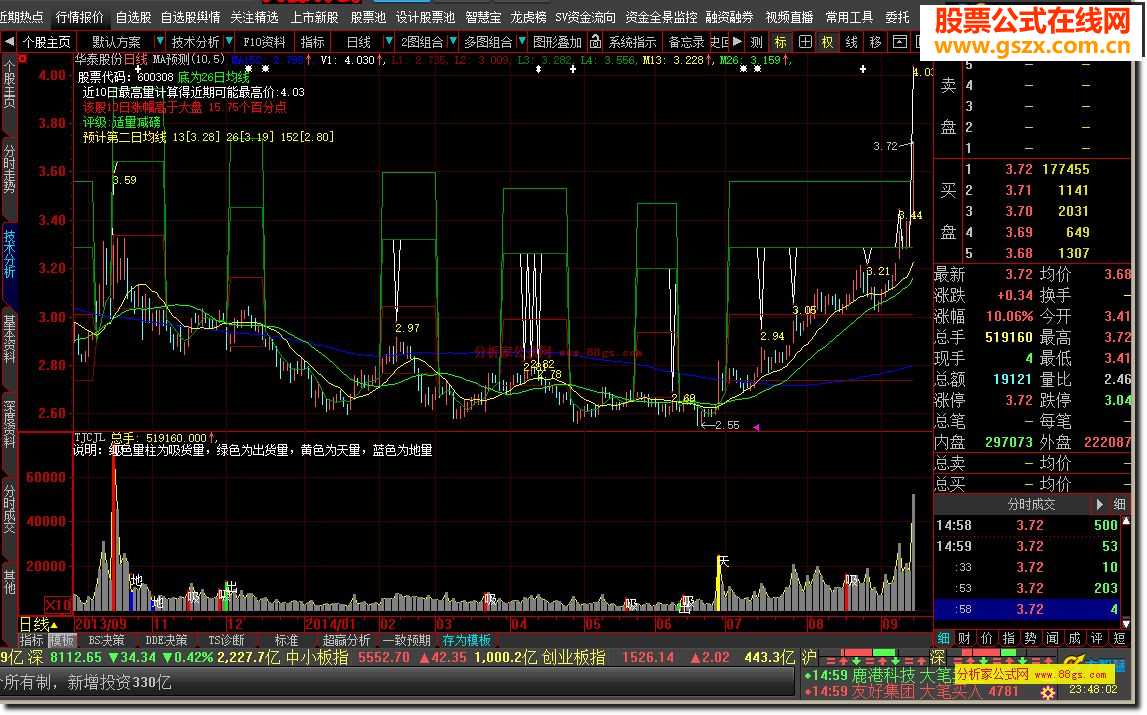Image resolution: width=1147 pixels, height=715 pixels.
Task: Open the 默认方案 dropdown
Action: [116, 42]
